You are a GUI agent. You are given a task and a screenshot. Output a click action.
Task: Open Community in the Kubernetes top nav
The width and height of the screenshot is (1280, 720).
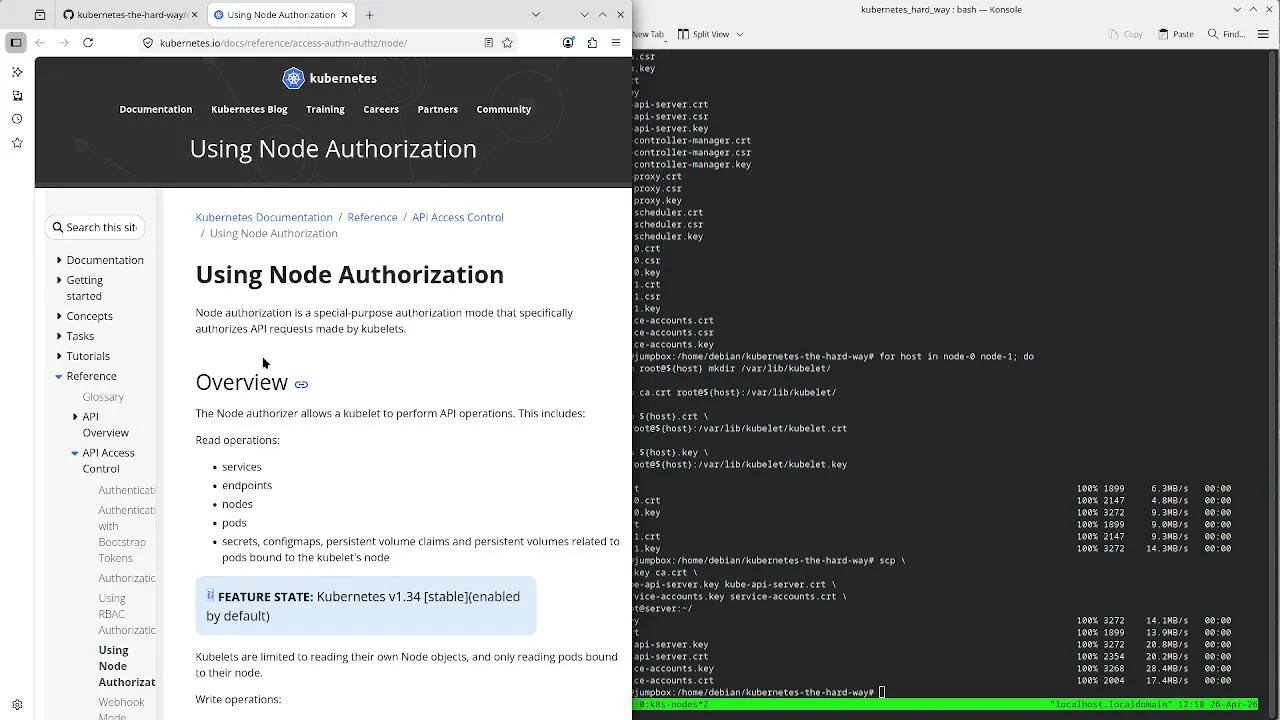[x=504, y=109]
